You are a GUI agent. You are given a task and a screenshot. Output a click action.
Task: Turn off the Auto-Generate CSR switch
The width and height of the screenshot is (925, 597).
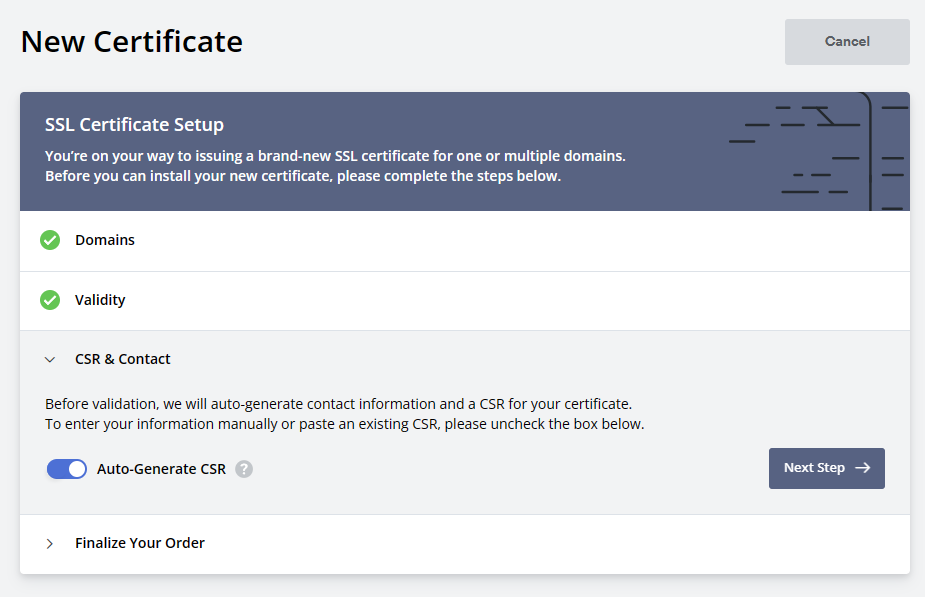(67, 469)
